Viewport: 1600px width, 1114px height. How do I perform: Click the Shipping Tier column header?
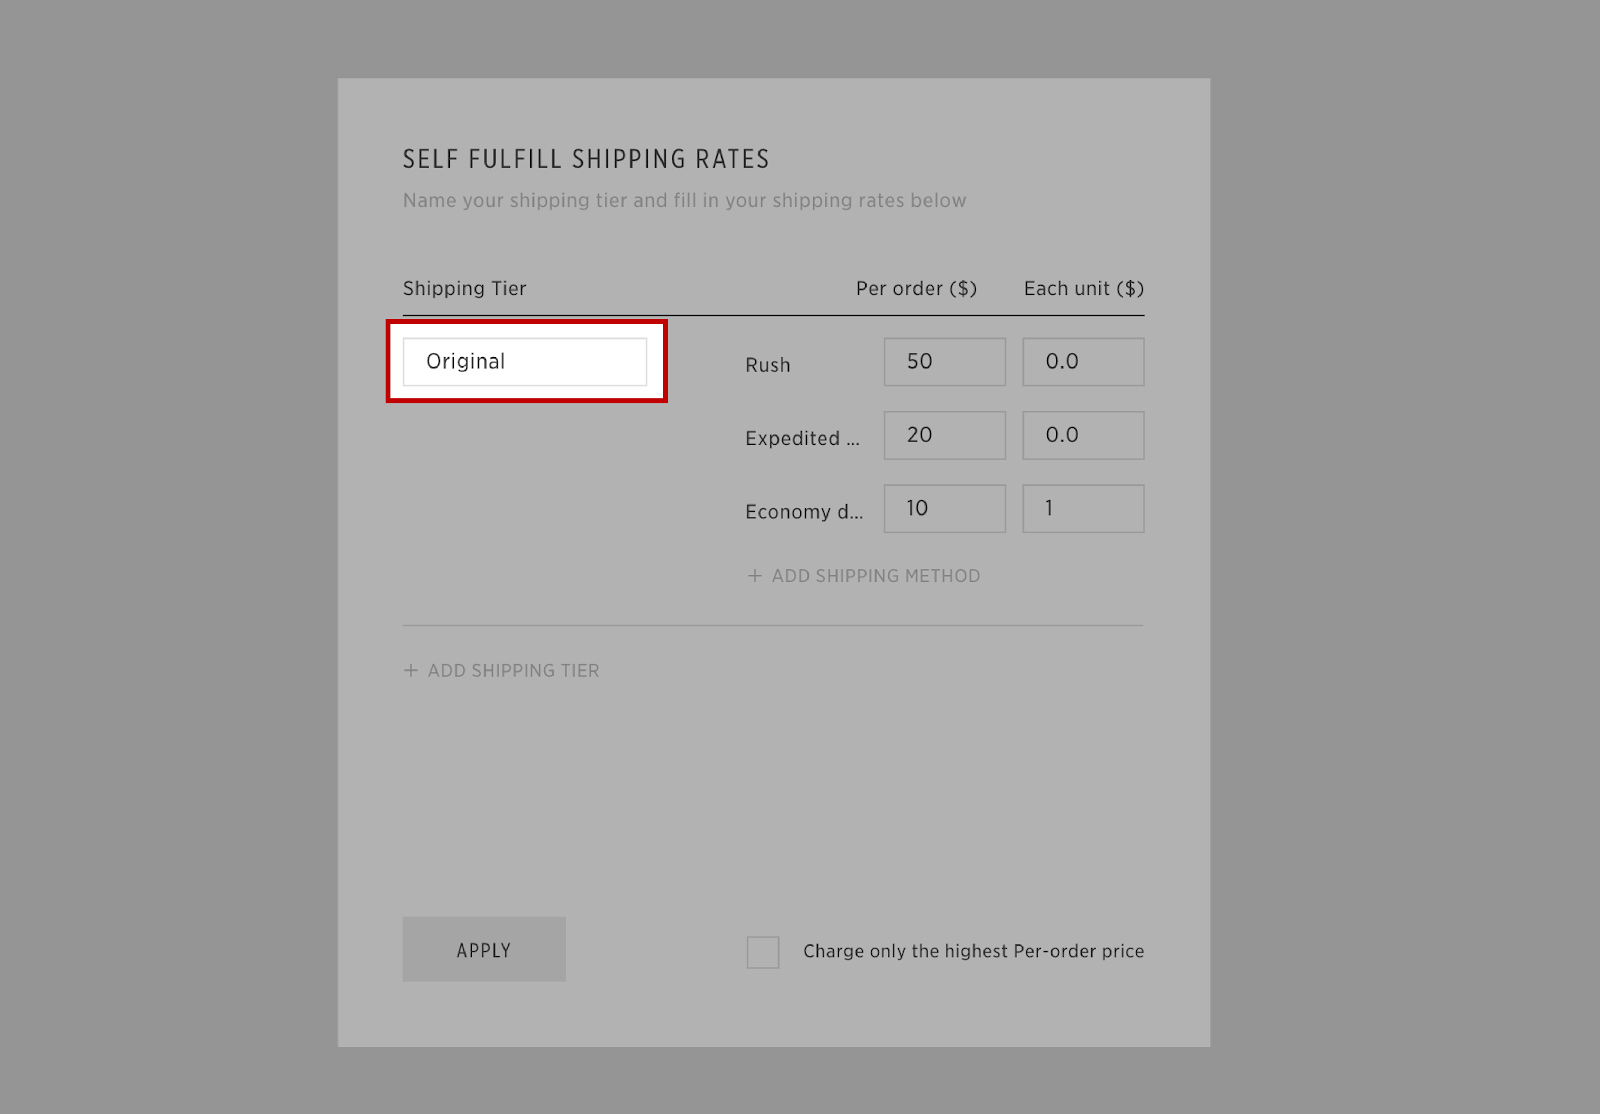pos(465,288)
